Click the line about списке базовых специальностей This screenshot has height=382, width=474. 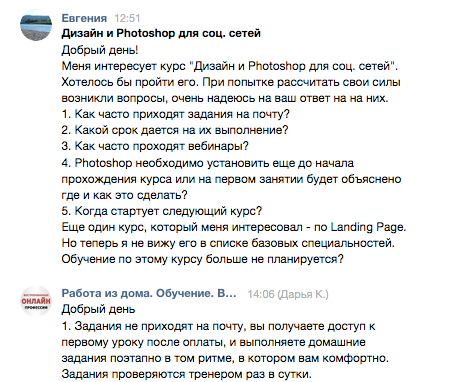228,243
